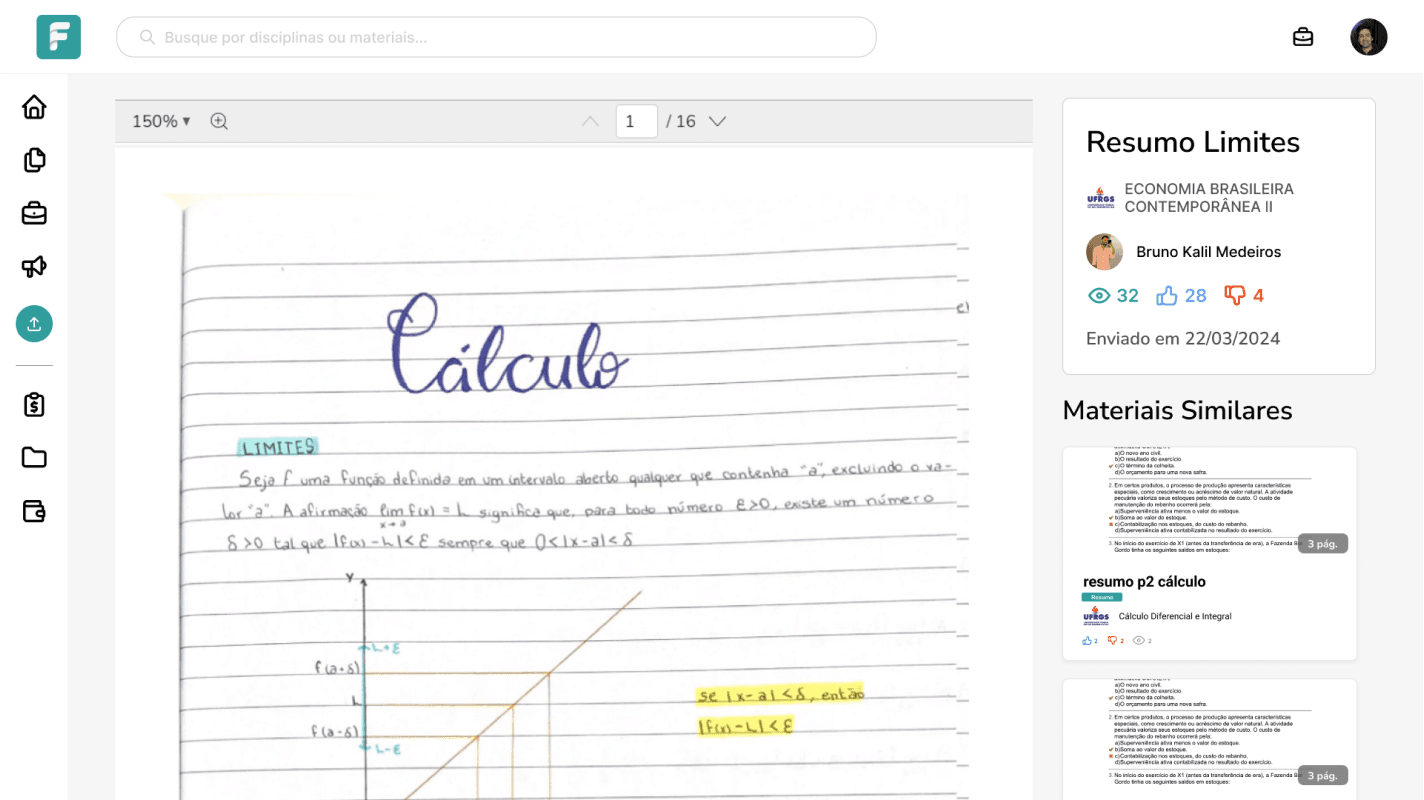Like the material with thumbs up 28
1424x800 pixels.
[1181, 295]
